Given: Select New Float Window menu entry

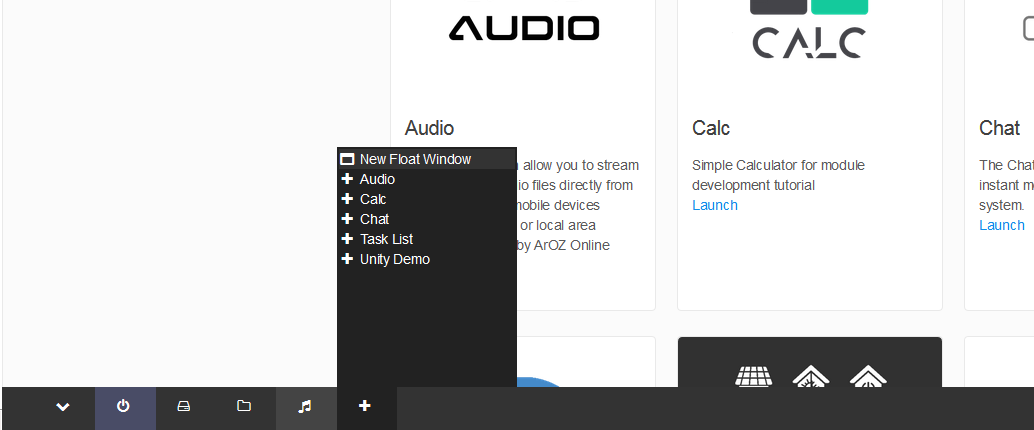Looking at the screenshot, I should [415, 159].
